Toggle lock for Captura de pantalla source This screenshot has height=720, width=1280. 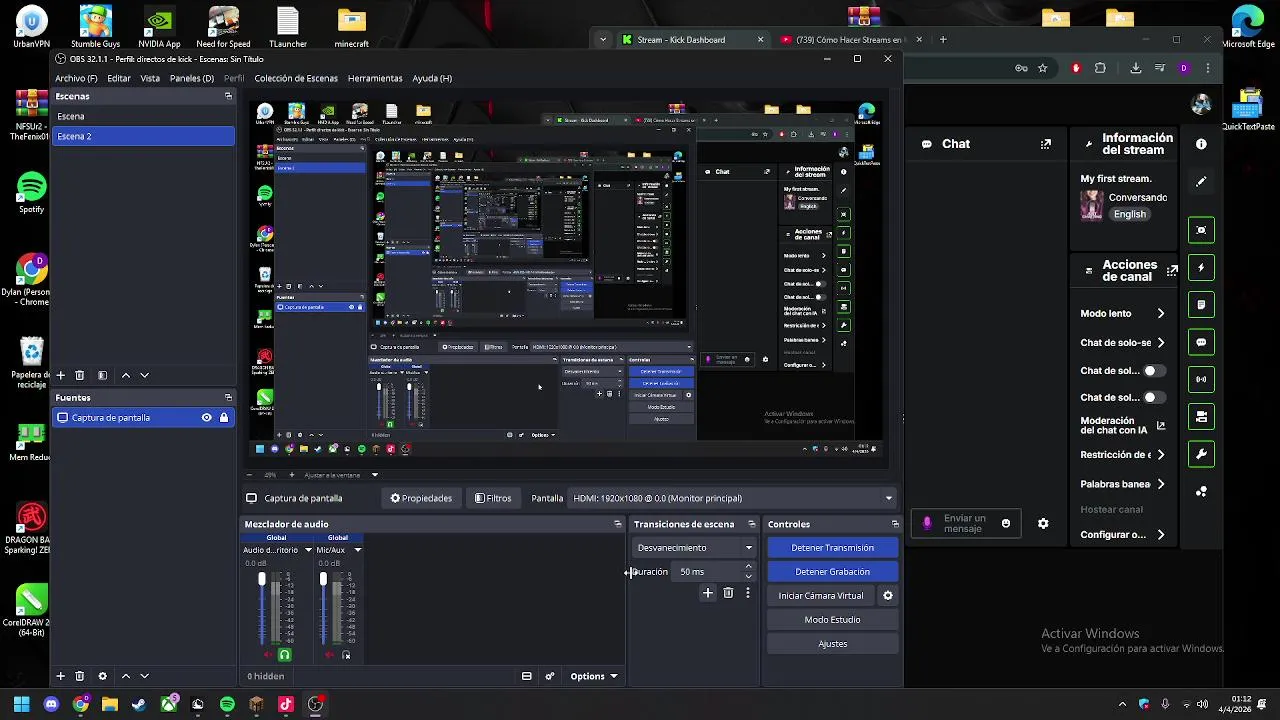224,418
